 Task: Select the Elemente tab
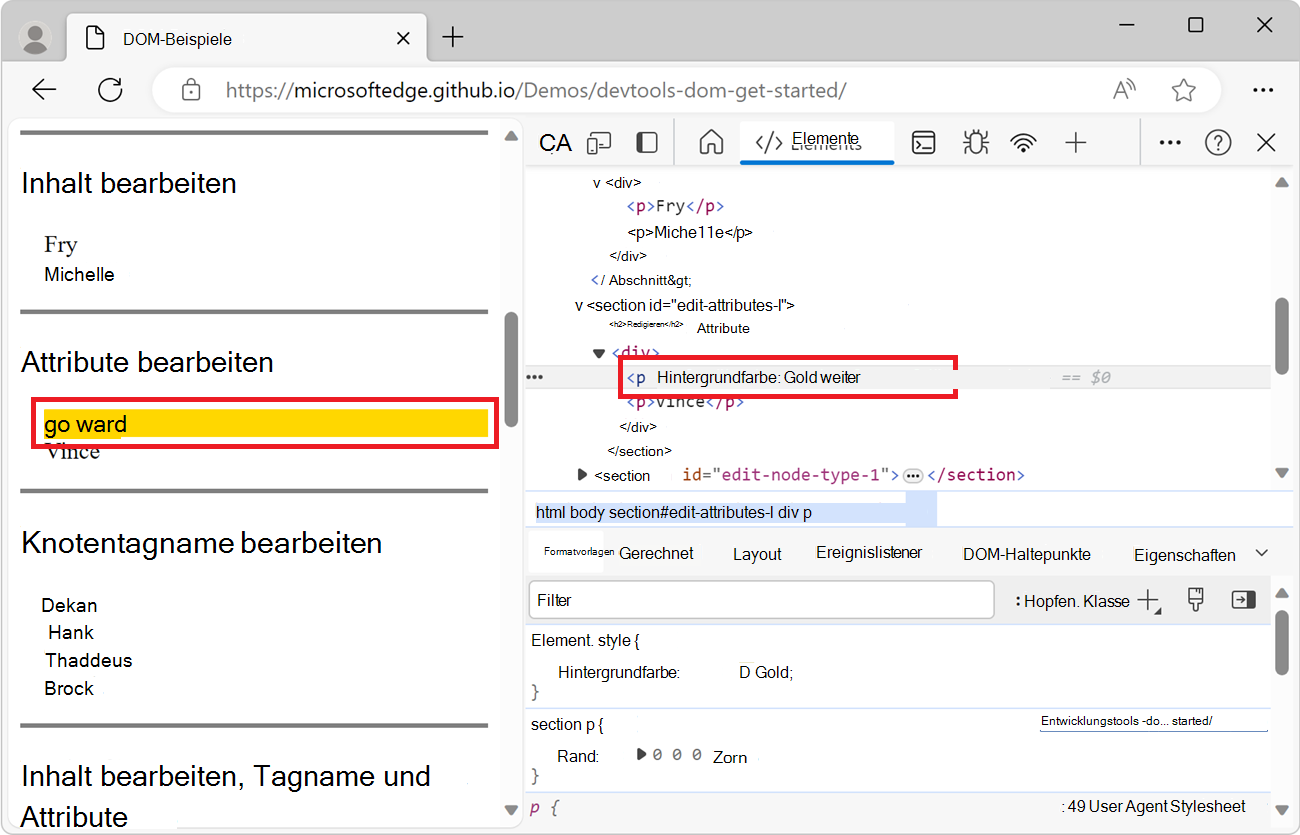[x=816, y=141]
